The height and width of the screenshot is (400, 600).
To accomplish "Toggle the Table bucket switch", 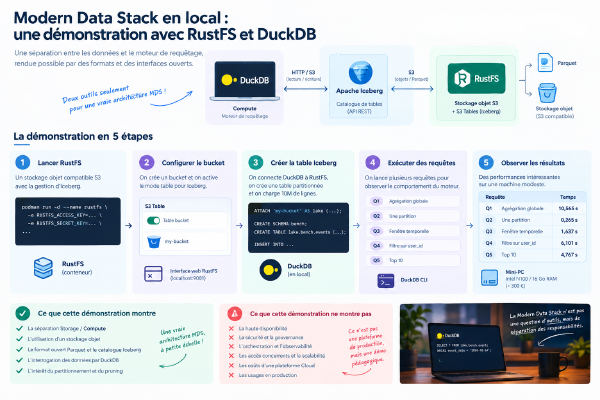I will (153, 220).
